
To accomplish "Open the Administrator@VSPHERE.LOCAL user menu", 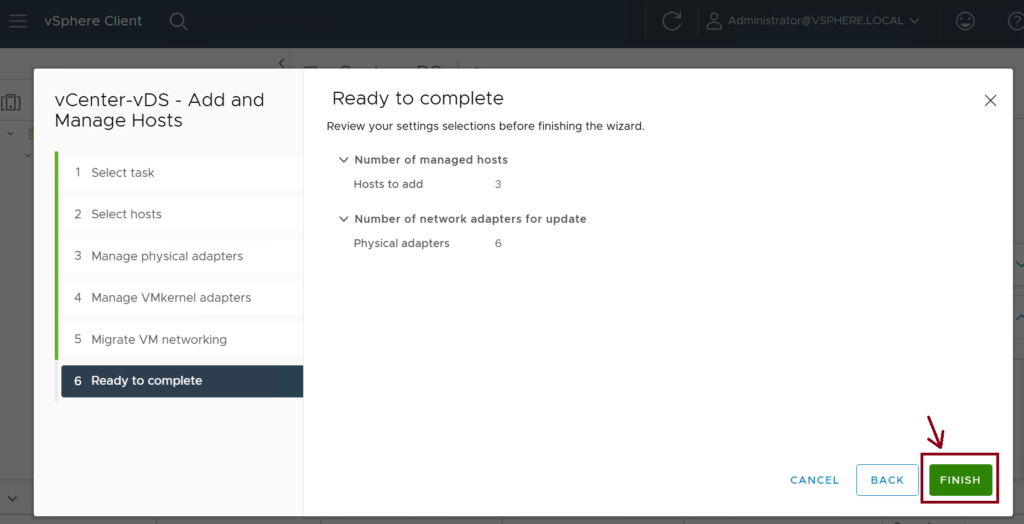I will tap(814, 21).
